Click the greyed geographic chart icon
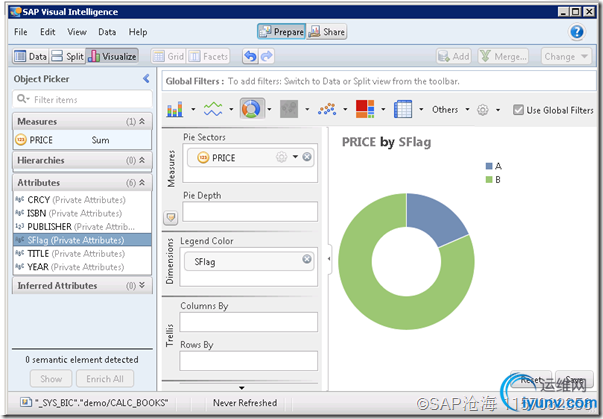 [289, 110]
